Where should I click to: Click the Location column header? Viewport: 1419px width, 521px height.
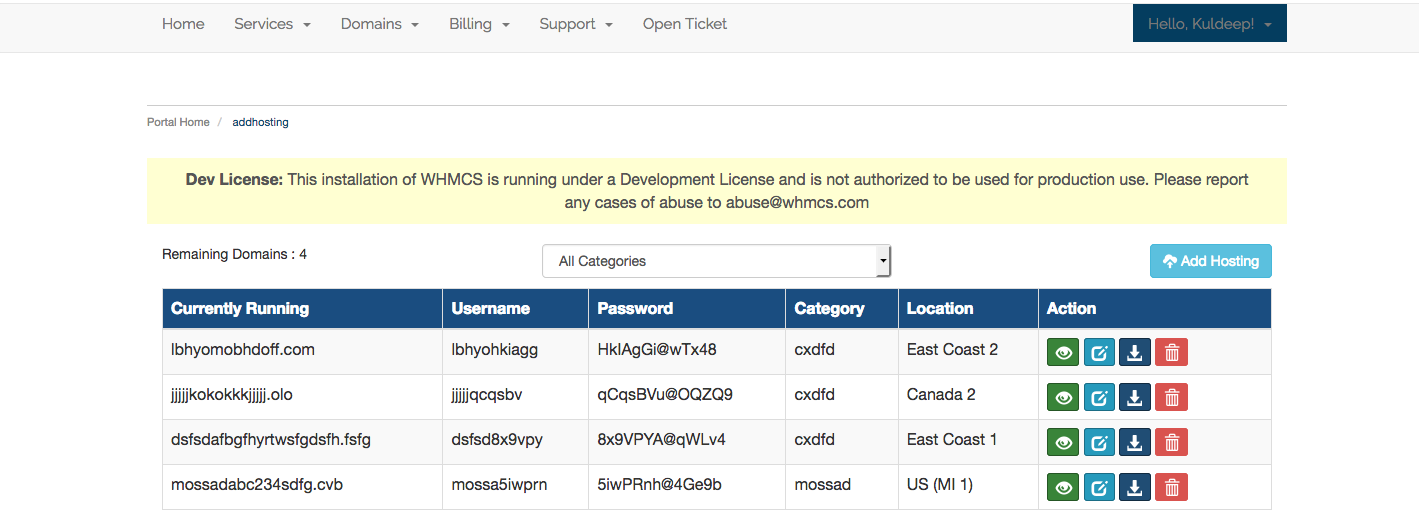[968, 308]
